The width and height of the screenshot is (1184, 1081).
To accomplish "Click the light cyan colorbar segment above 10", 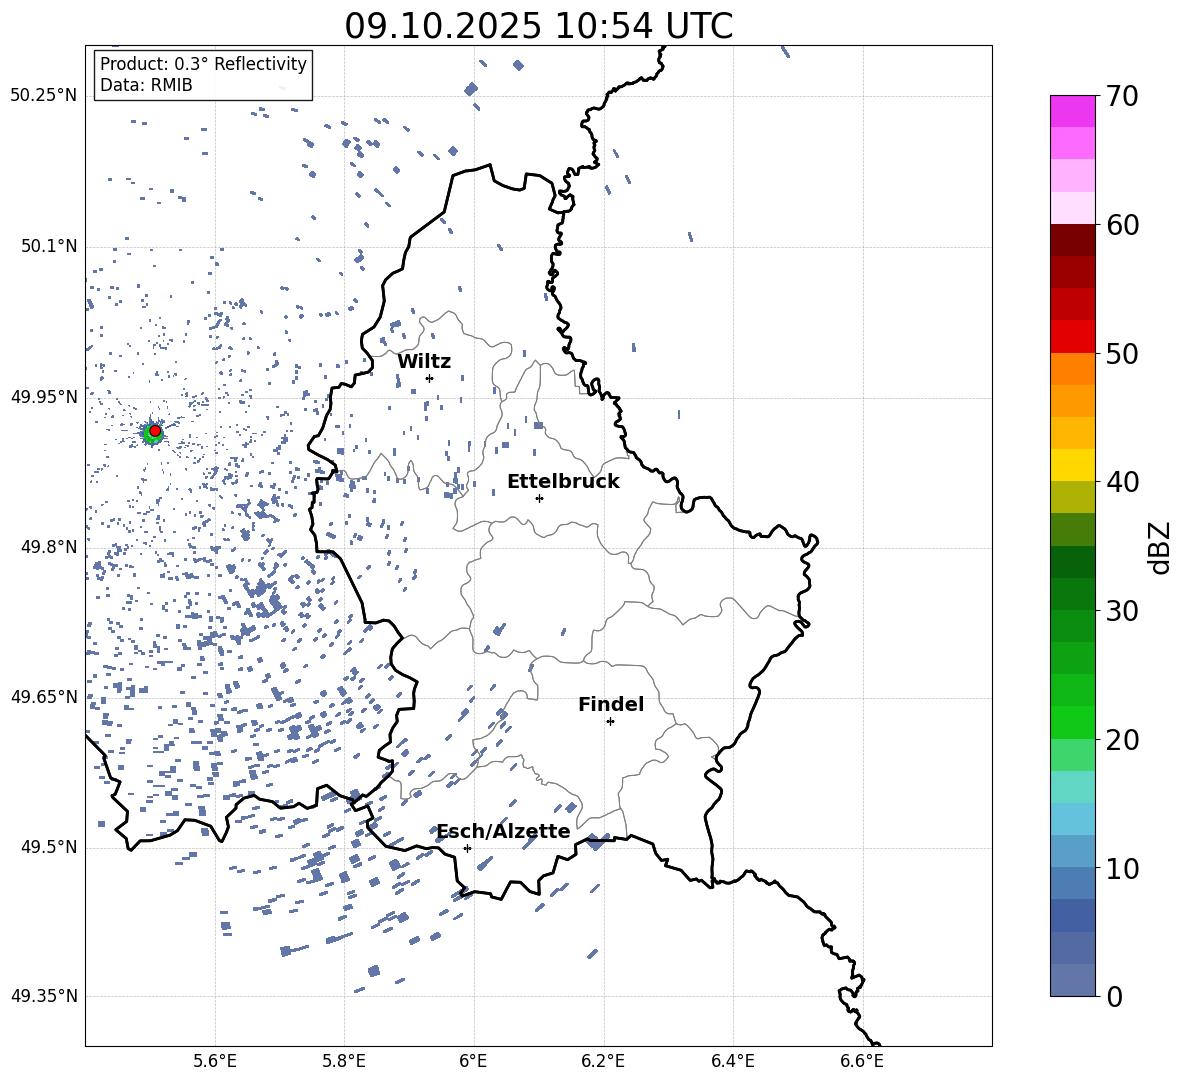I will click(1073, 819).
